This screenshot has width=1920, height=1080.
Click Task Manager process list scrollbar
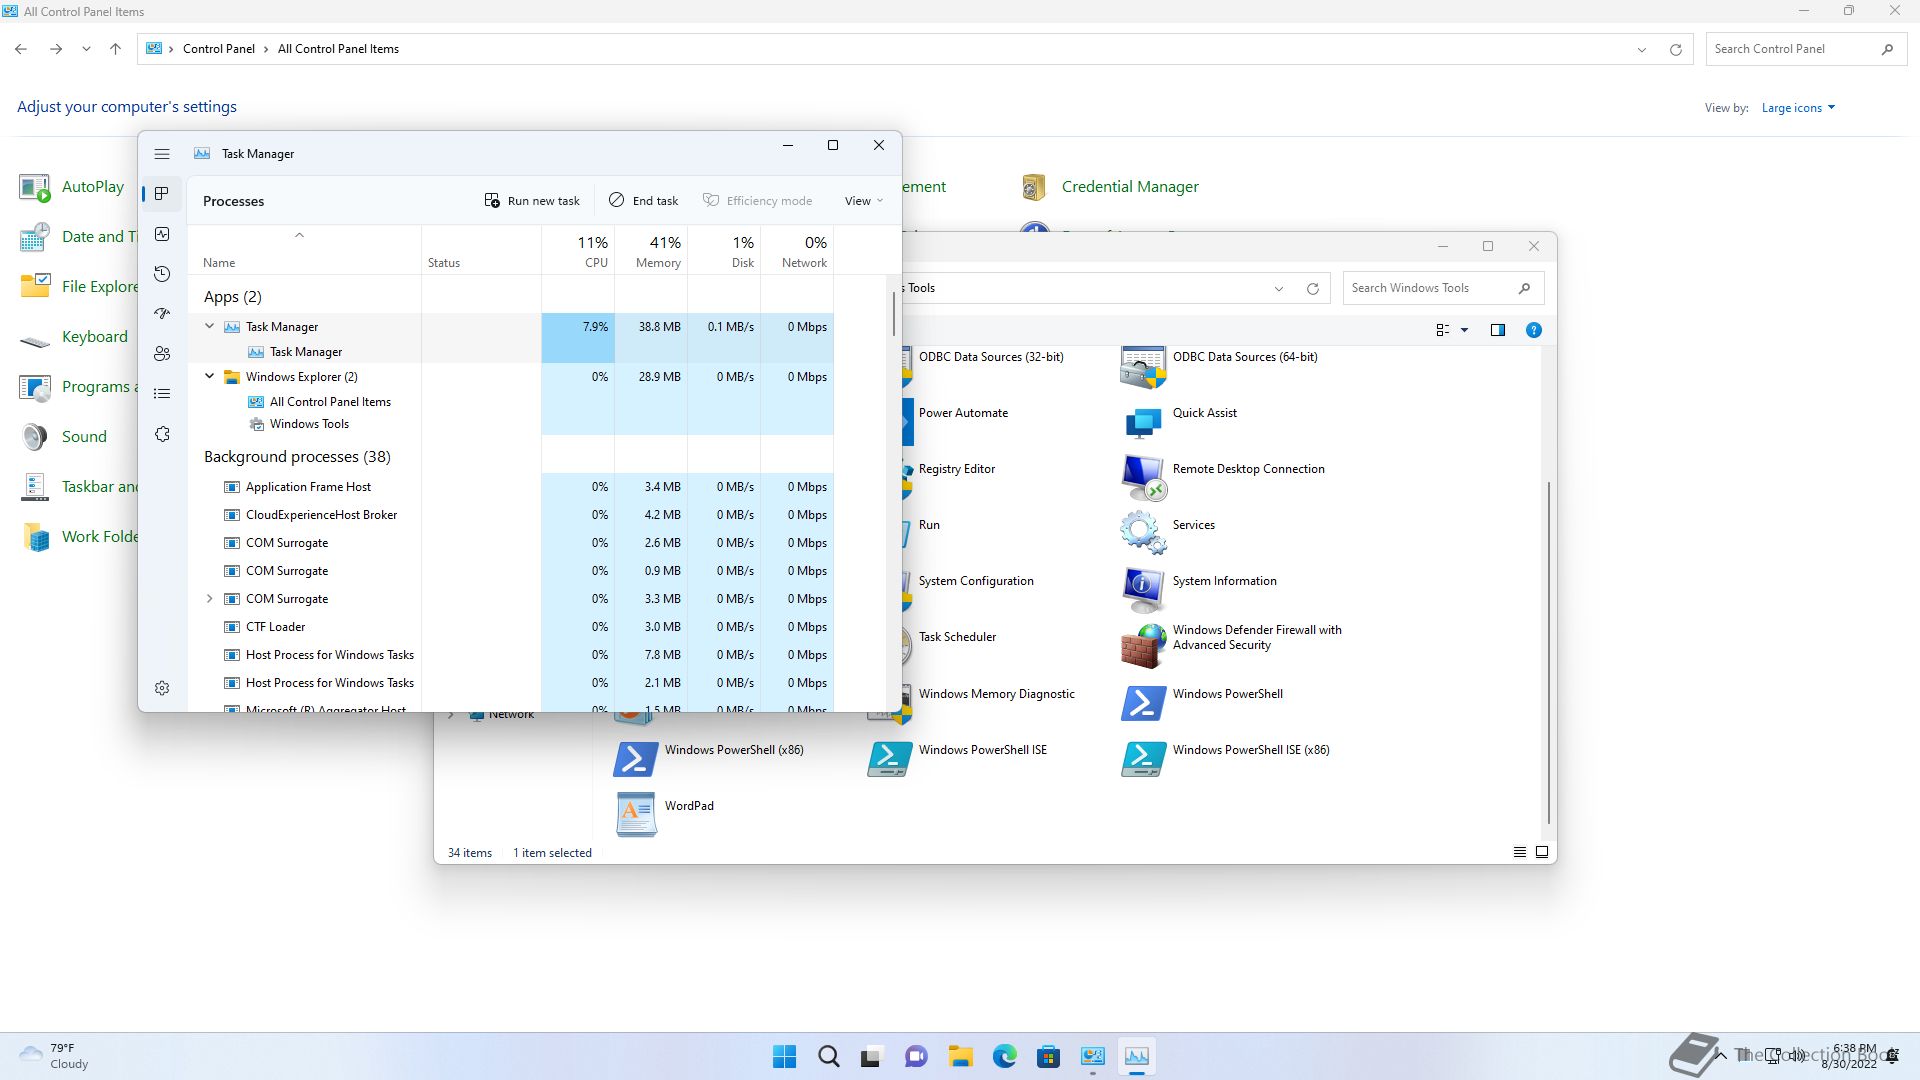893,314
